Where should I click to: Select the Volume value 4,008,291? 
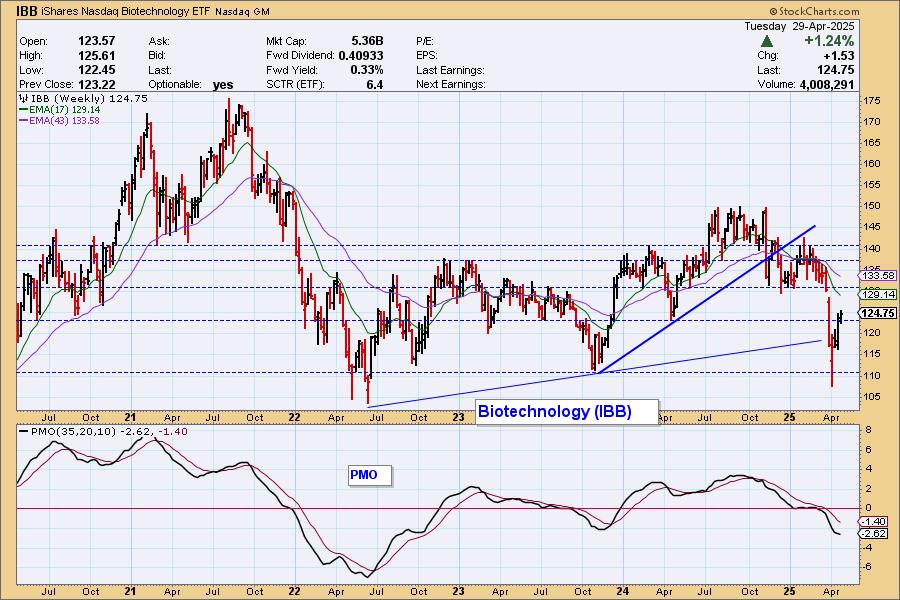pos(827,84)
